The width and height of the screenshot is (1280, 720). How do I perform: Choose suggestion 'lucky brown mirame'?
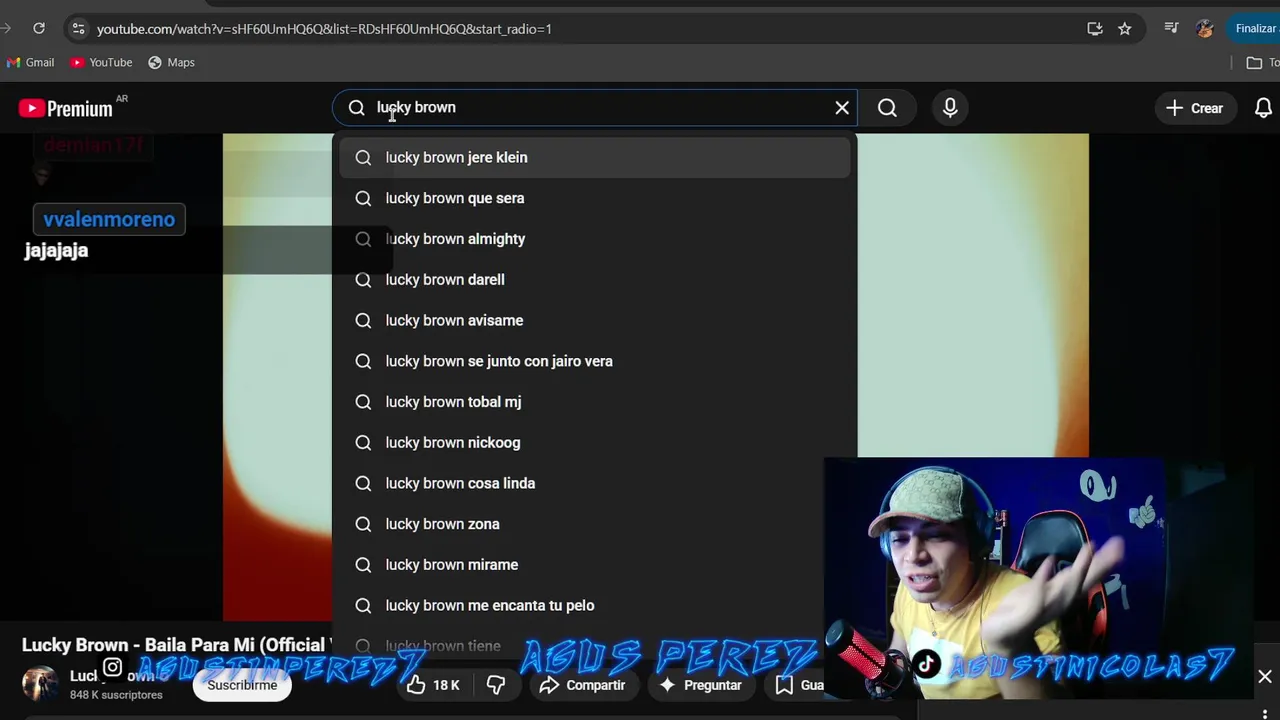pyautogui.click(x=595, y=565)
